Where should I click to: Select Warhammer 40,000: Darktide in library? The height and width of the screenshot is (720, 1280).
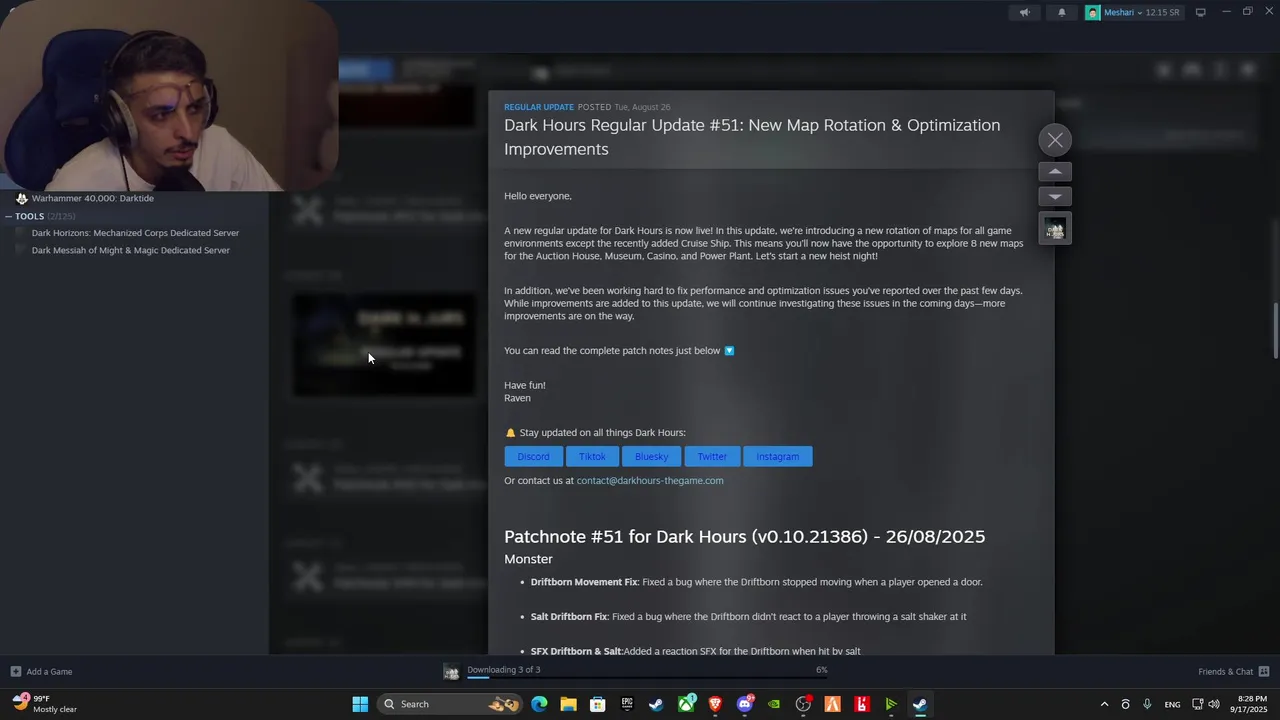92,198
